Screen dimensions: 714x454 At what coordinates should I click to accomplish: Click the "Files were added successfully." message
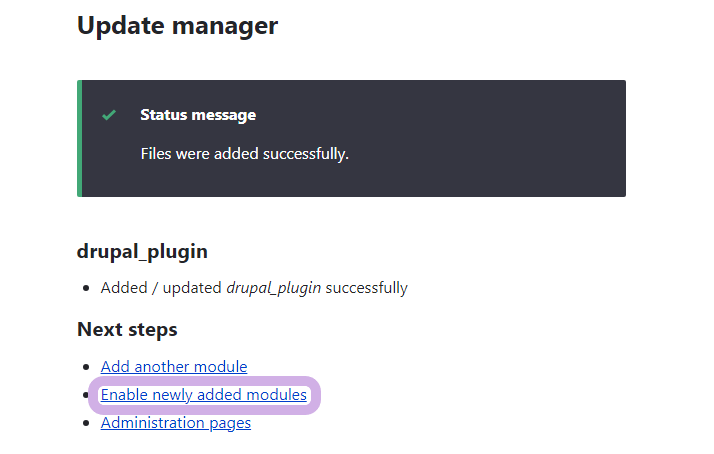pyautogui.click(x=244, y=154)
